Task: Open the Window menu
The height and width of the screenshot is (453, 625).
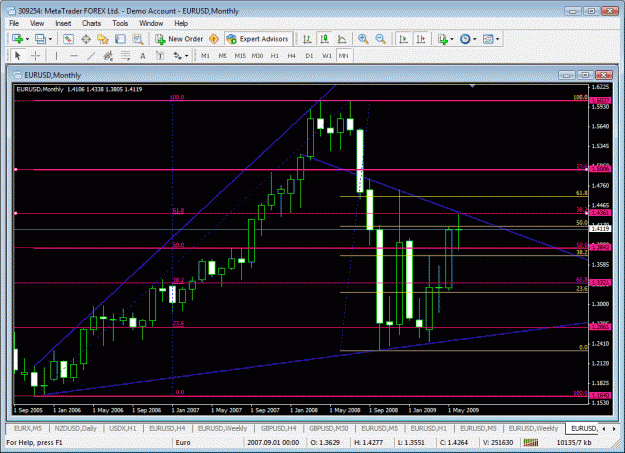Action: click(151, 24)
